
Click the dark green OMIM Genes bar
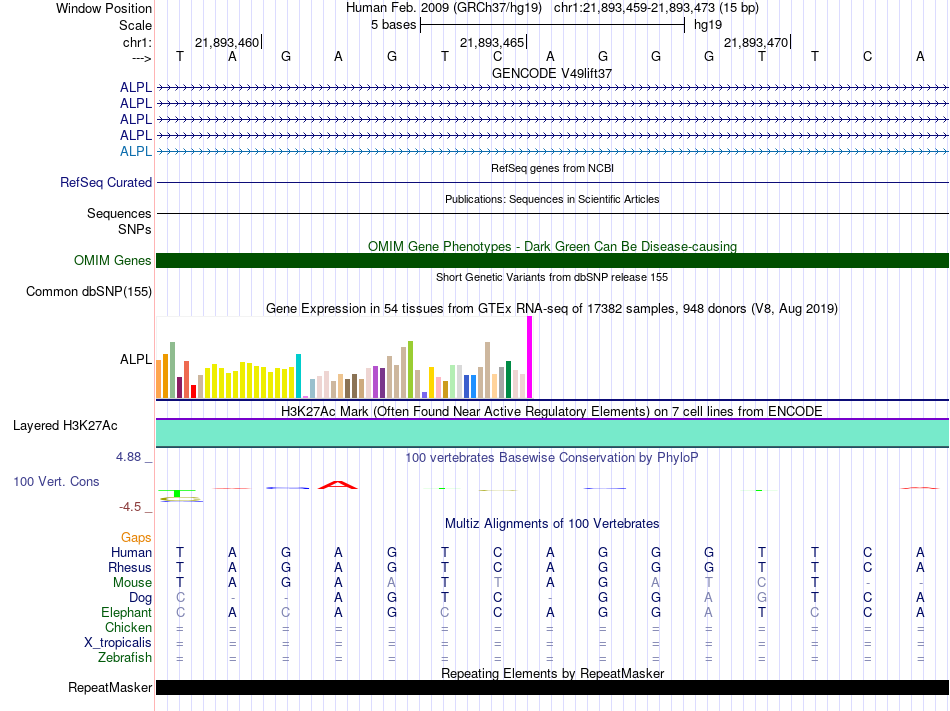(x=552, y=261)
